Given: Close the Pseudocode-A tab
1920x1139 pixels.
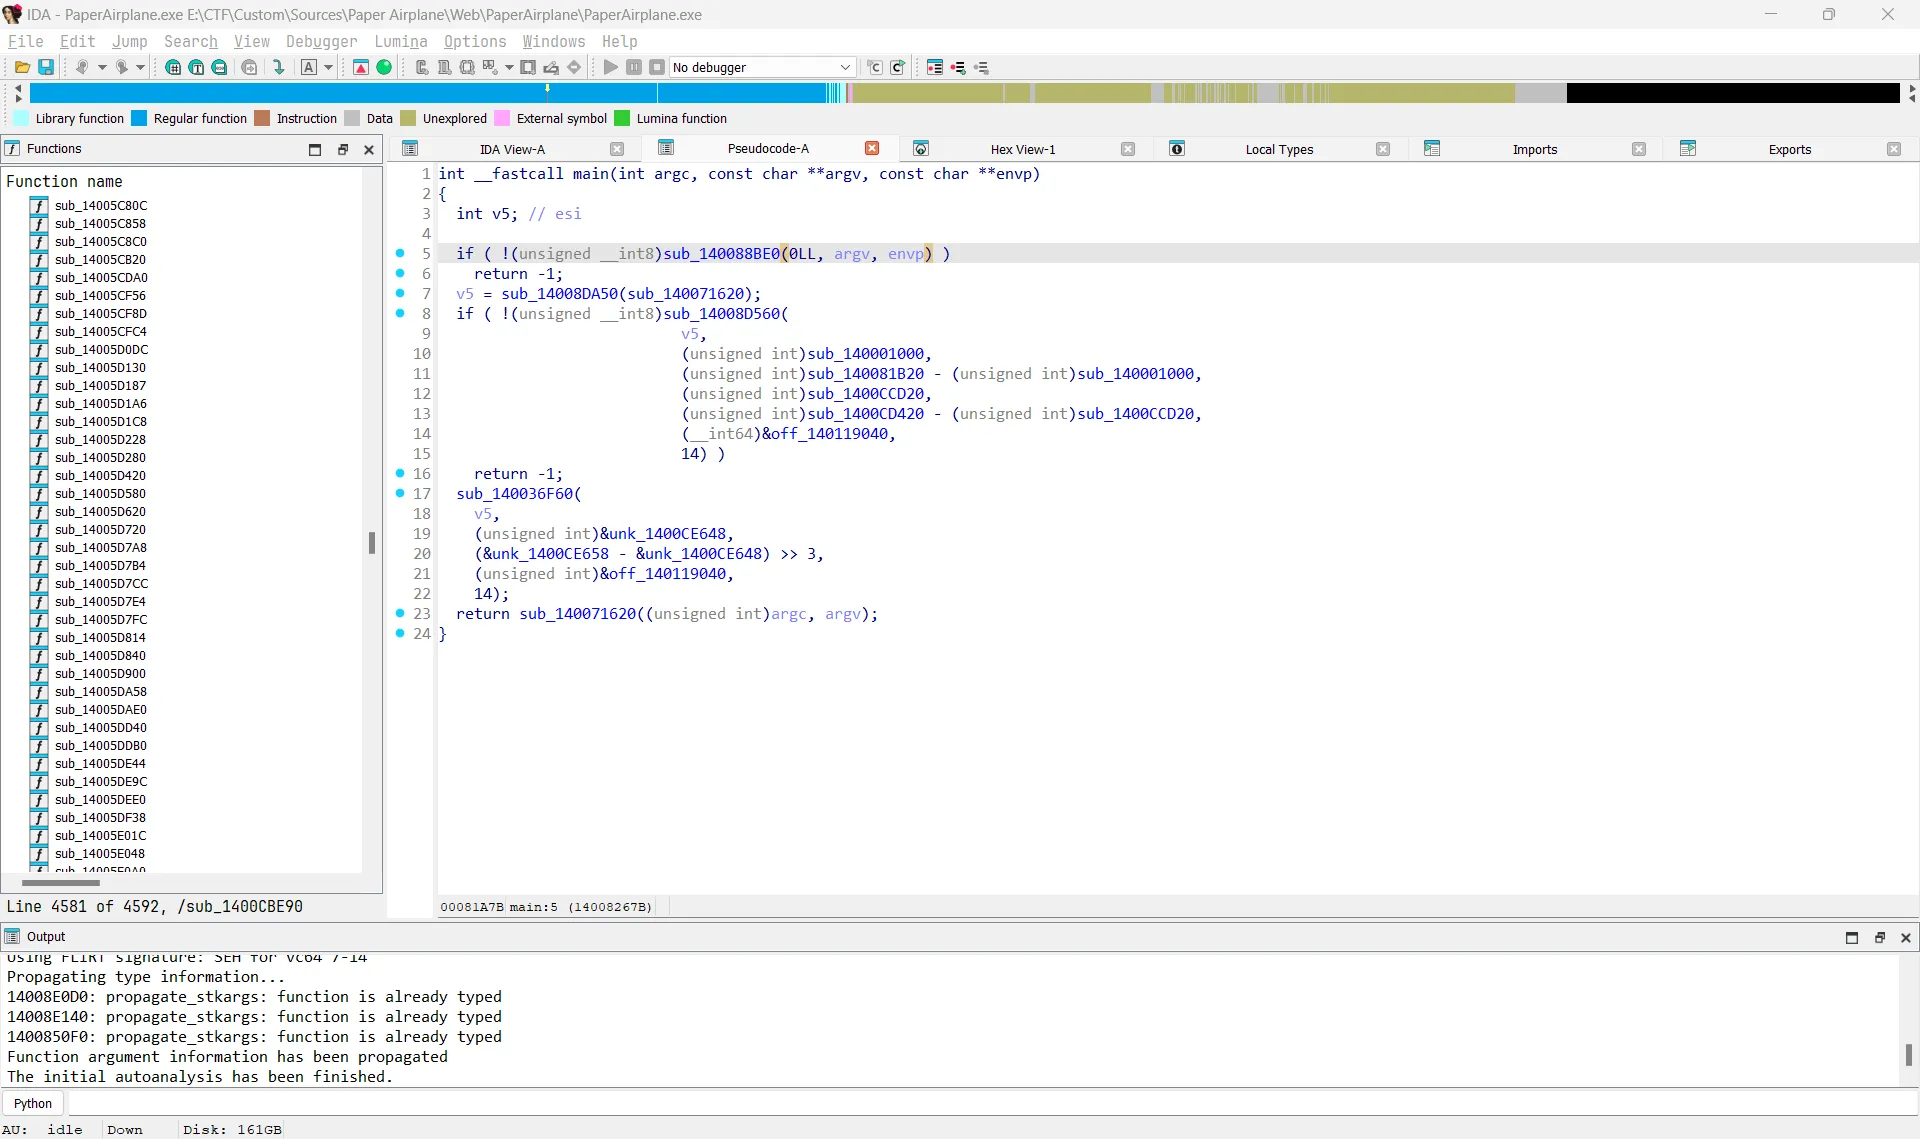Looking at the screenshot, I should [x=872, y=148].
